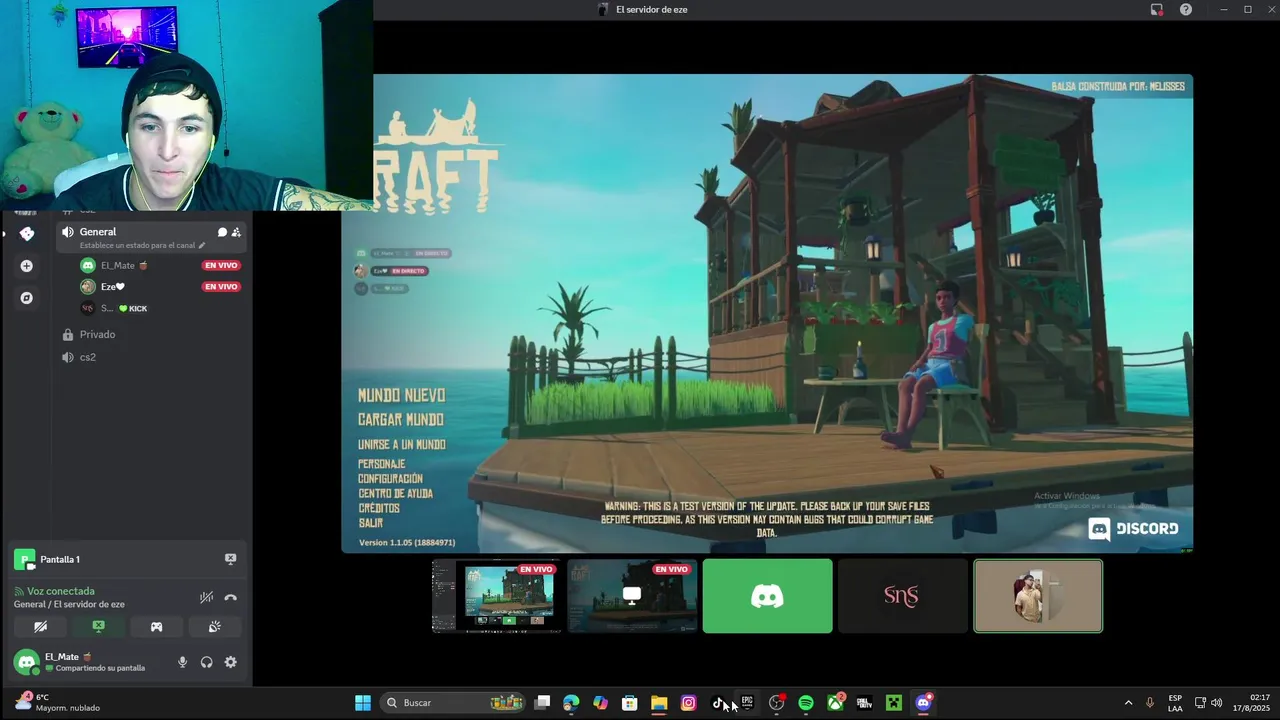The image size is (1280, 720).
Task: Open the Discord help icon in title bar
Action: click(1186, 9)
